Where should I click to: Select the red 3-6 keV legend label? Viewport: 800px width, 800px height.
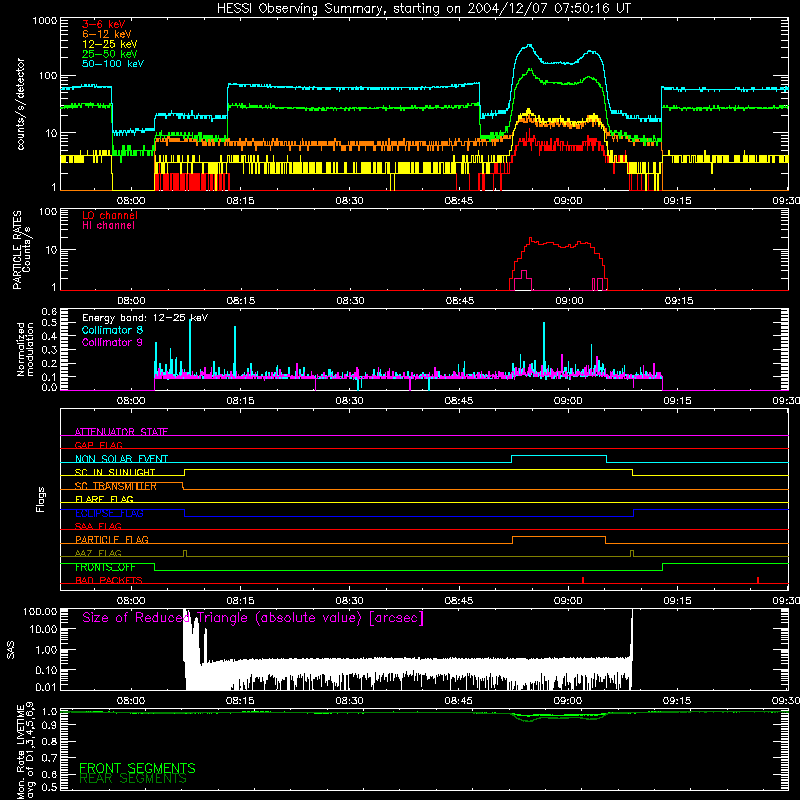click(103, 24)
